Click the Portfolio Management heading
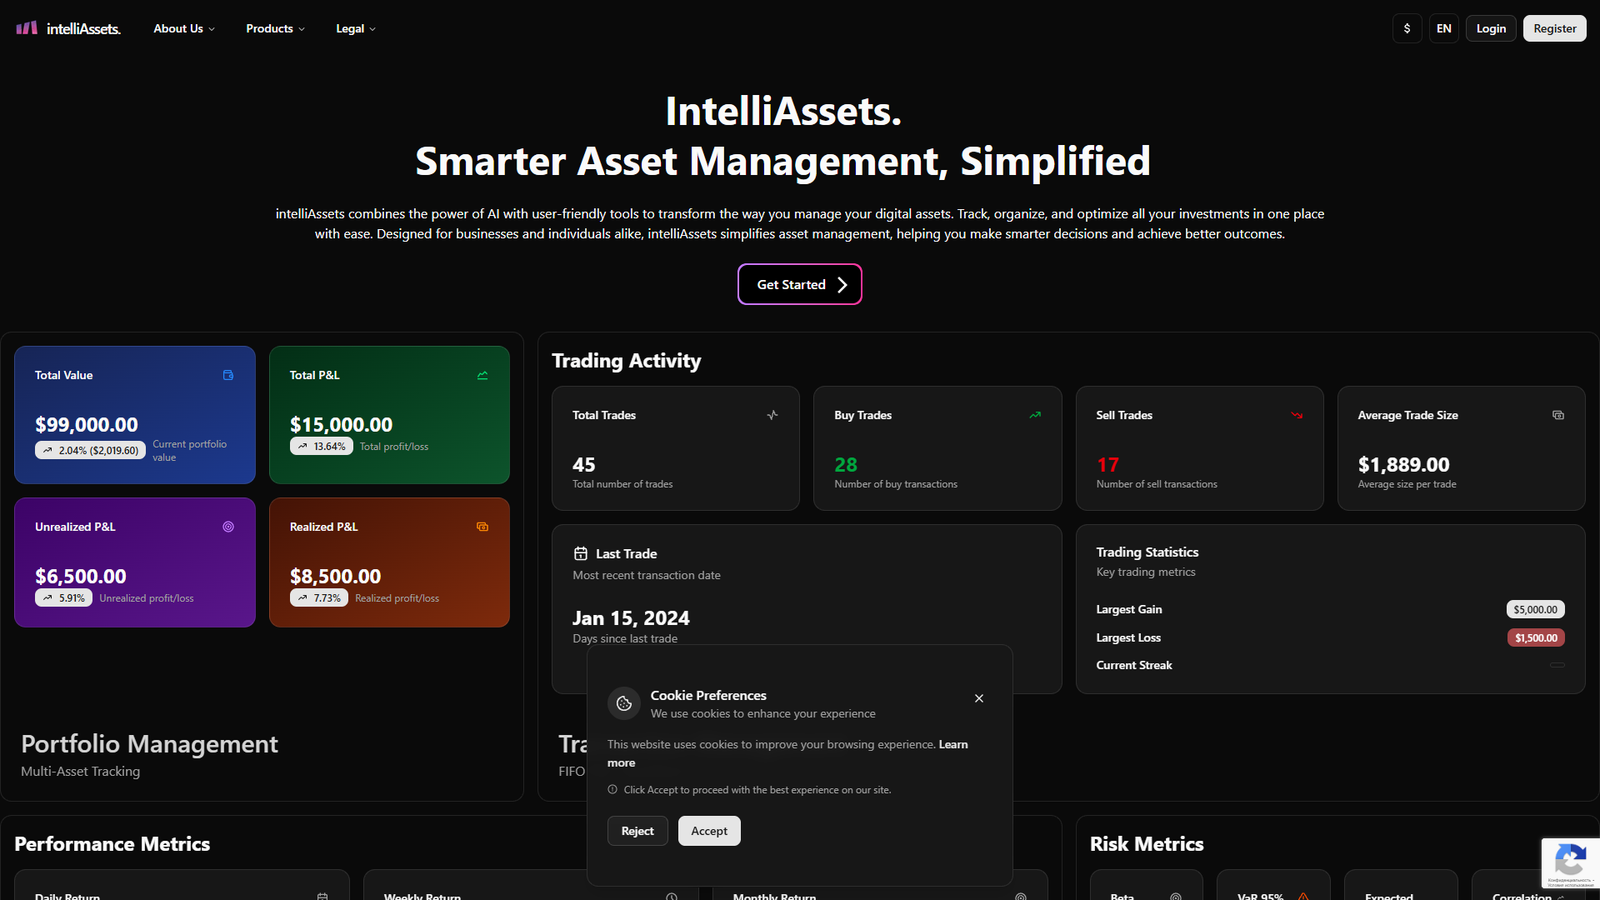 click(150, 744)
